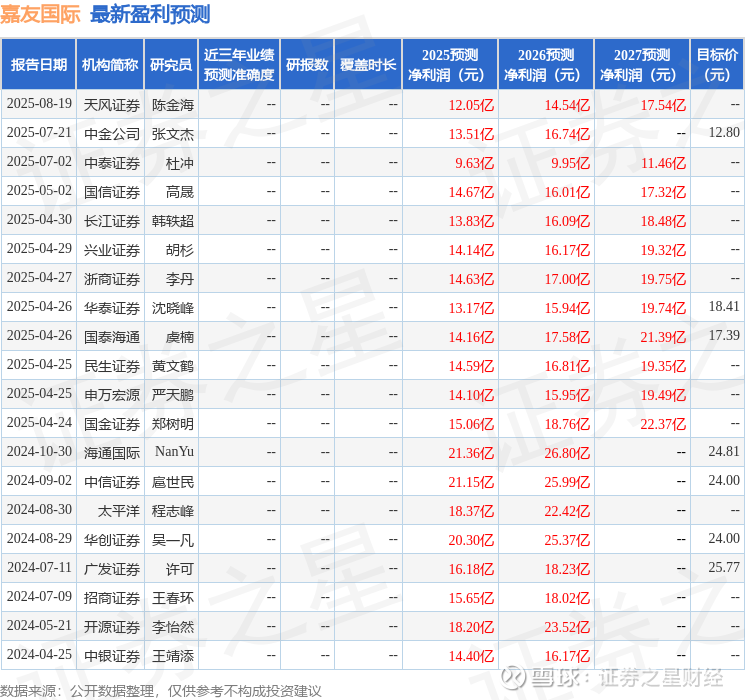This screenshot has height=700, width=745.
Task: Click the 22.37亿 profit value
Action: pyautogui.click(x=663, y=424)
